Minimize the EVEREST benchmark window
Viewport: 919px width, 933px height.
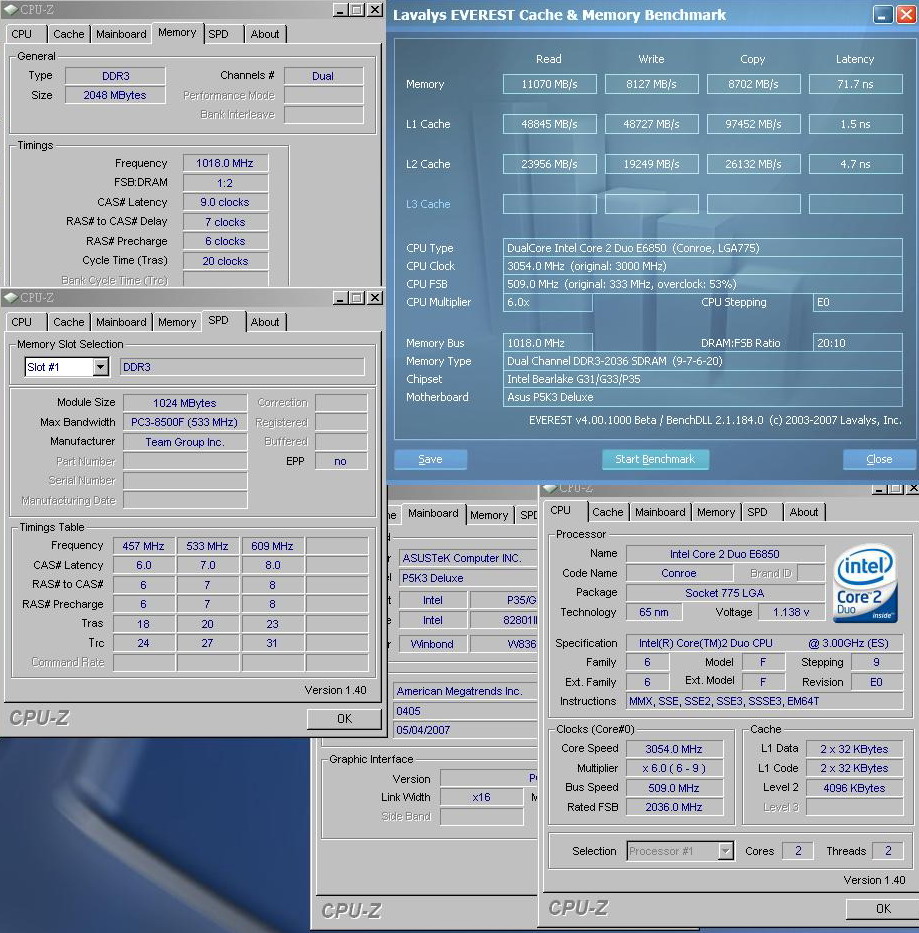coord(882,14)
